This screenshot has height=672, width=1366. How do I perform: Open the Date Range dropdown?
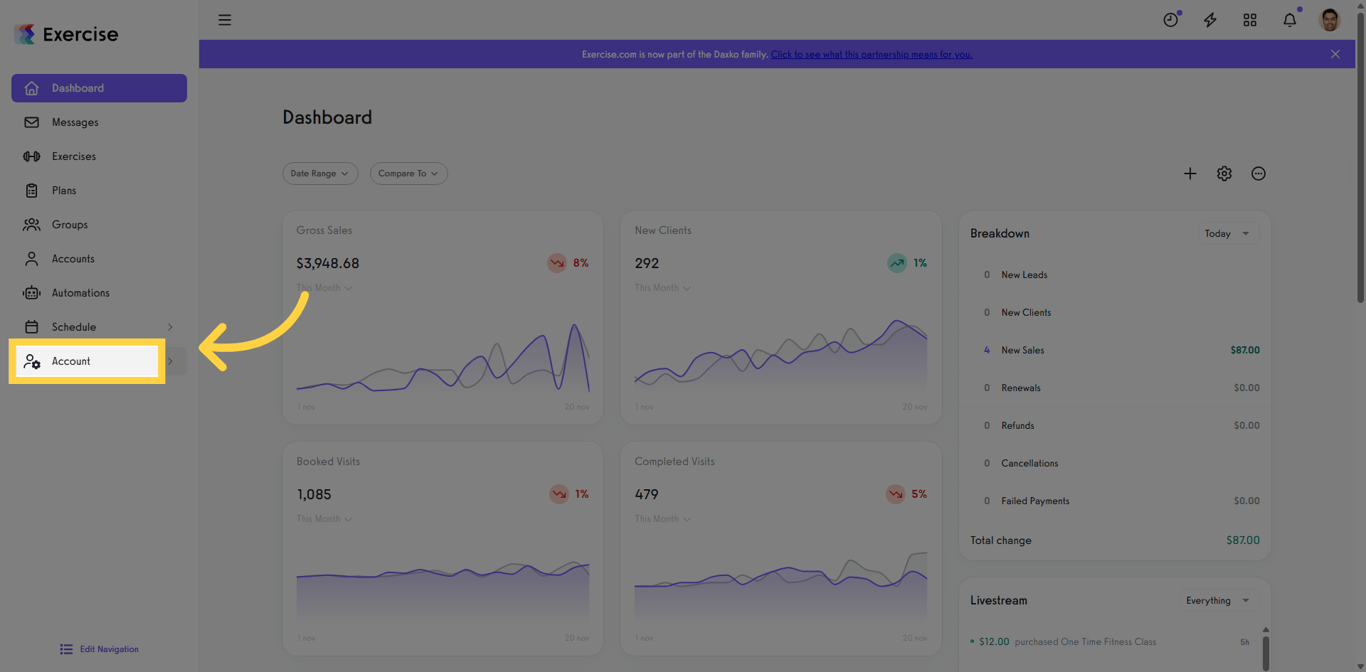click(x=320, y=174)
